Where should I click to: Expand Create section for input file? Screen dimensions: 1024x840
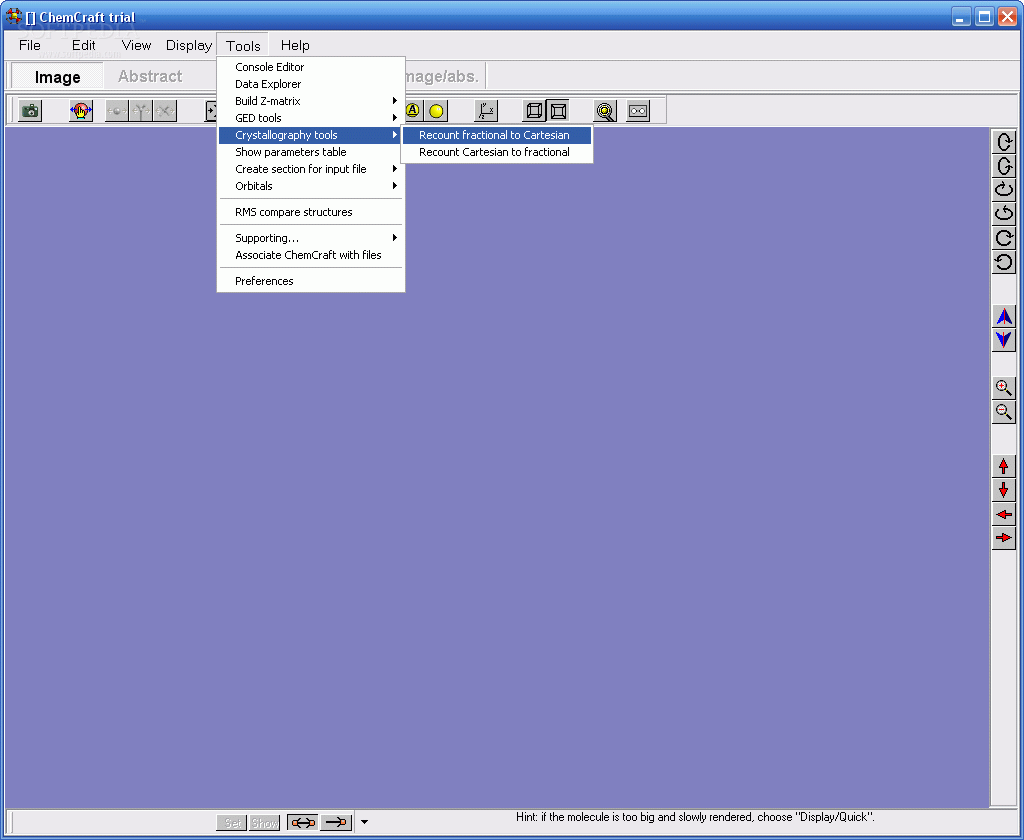(311, 169)
